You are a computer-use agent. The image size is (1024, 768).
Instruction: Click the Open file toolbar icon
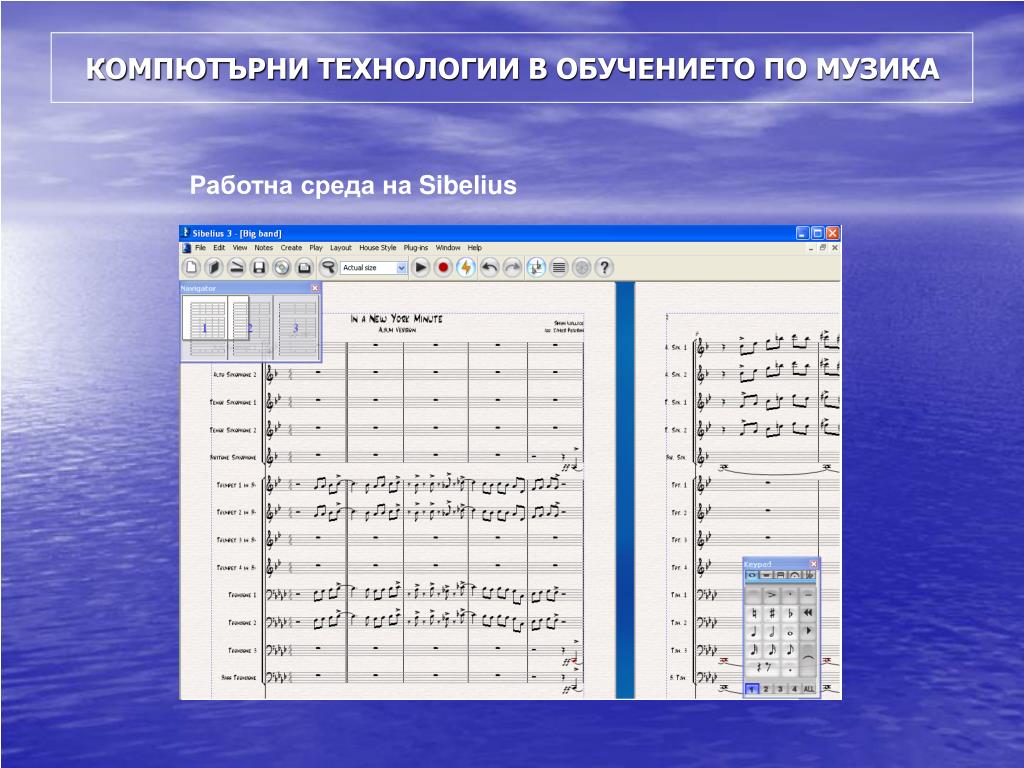pos(214,267)
